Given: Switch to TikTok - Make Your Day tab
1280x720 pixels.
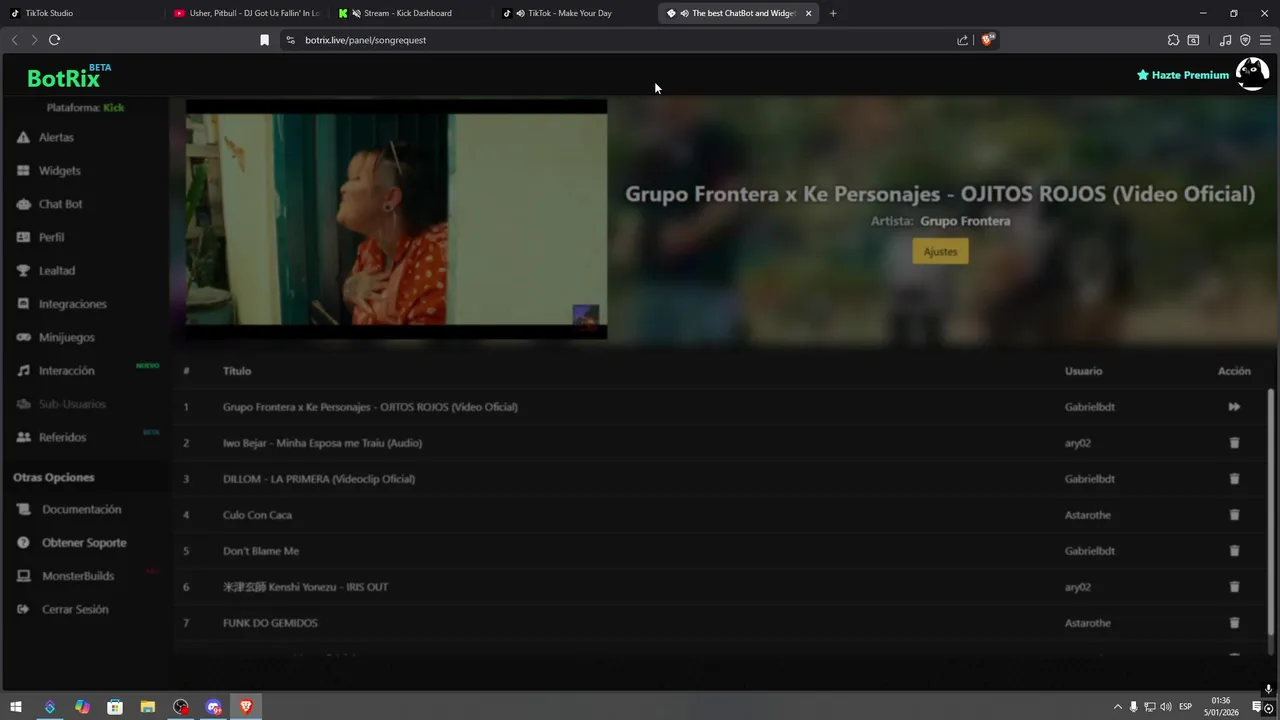Looking at the screenshot, I should click(x=575, y=13).
